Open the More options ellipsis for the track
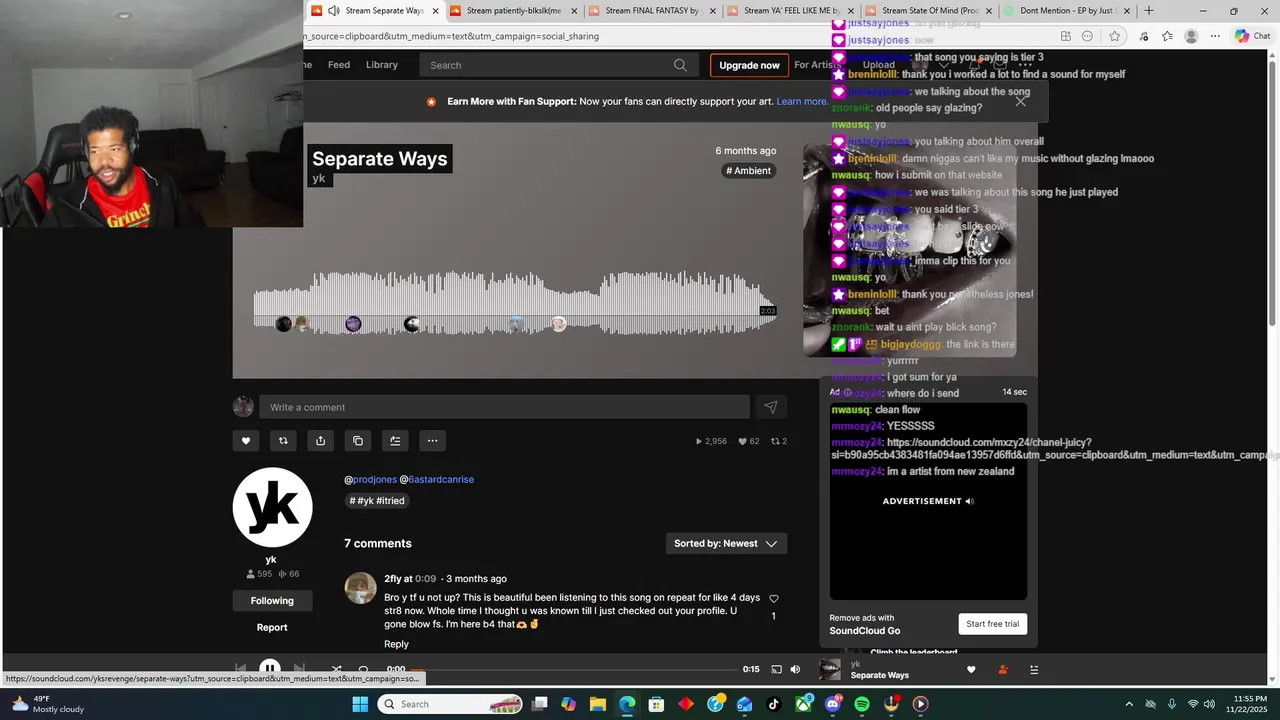This screenshot has width=1280, height=720. (x=432, y=440)
